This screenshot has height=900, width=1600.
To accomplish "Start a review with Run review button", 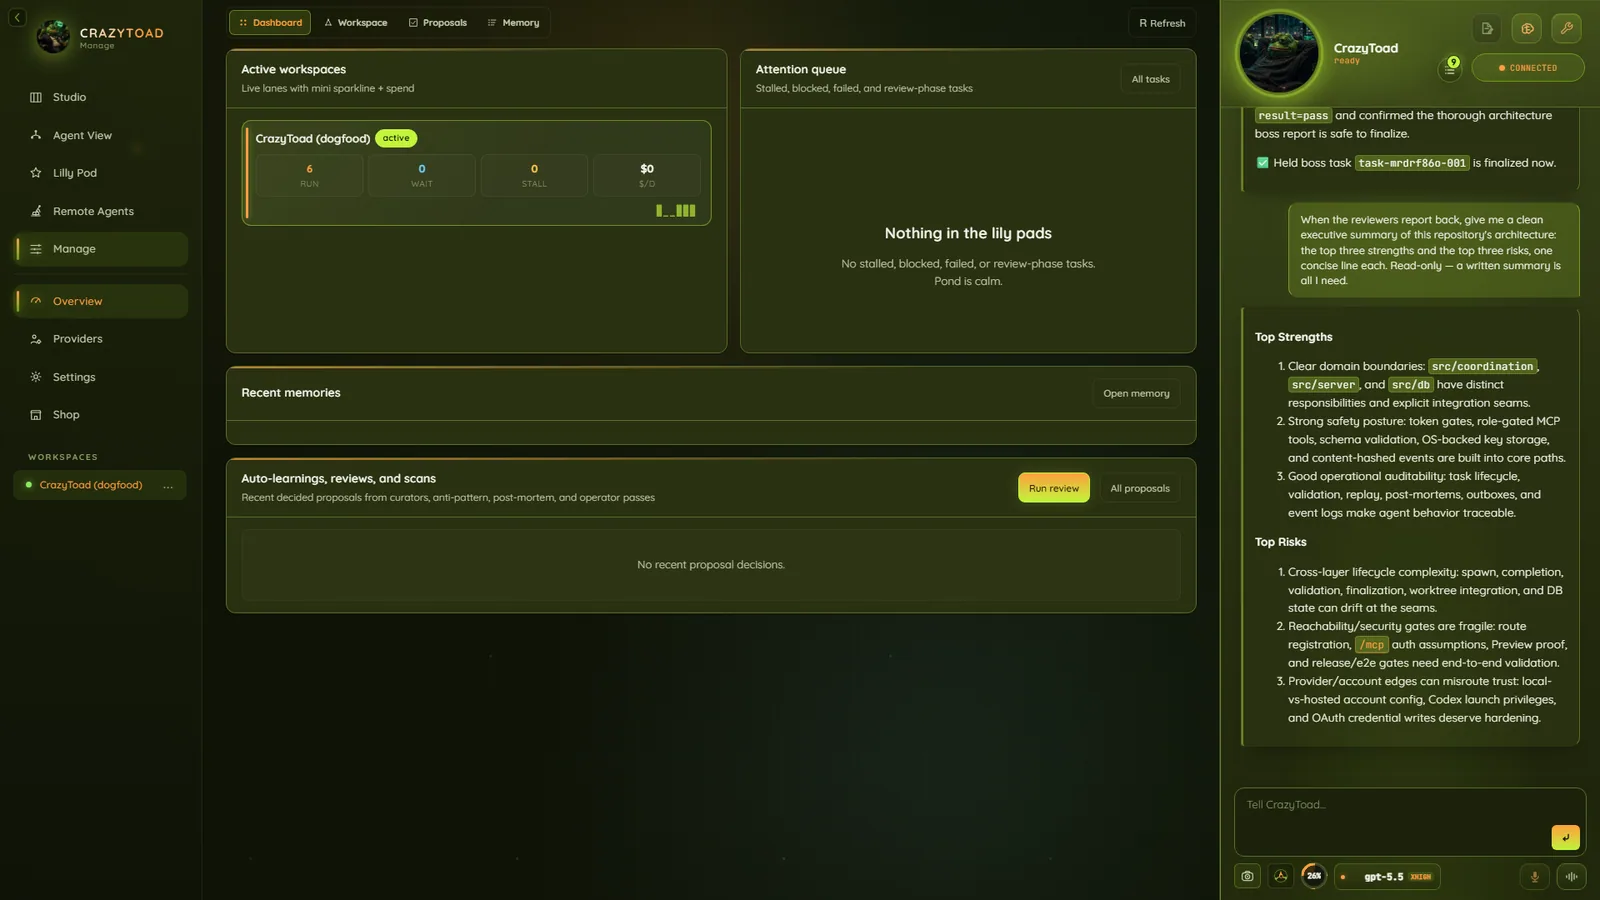I will point(1054,488).
